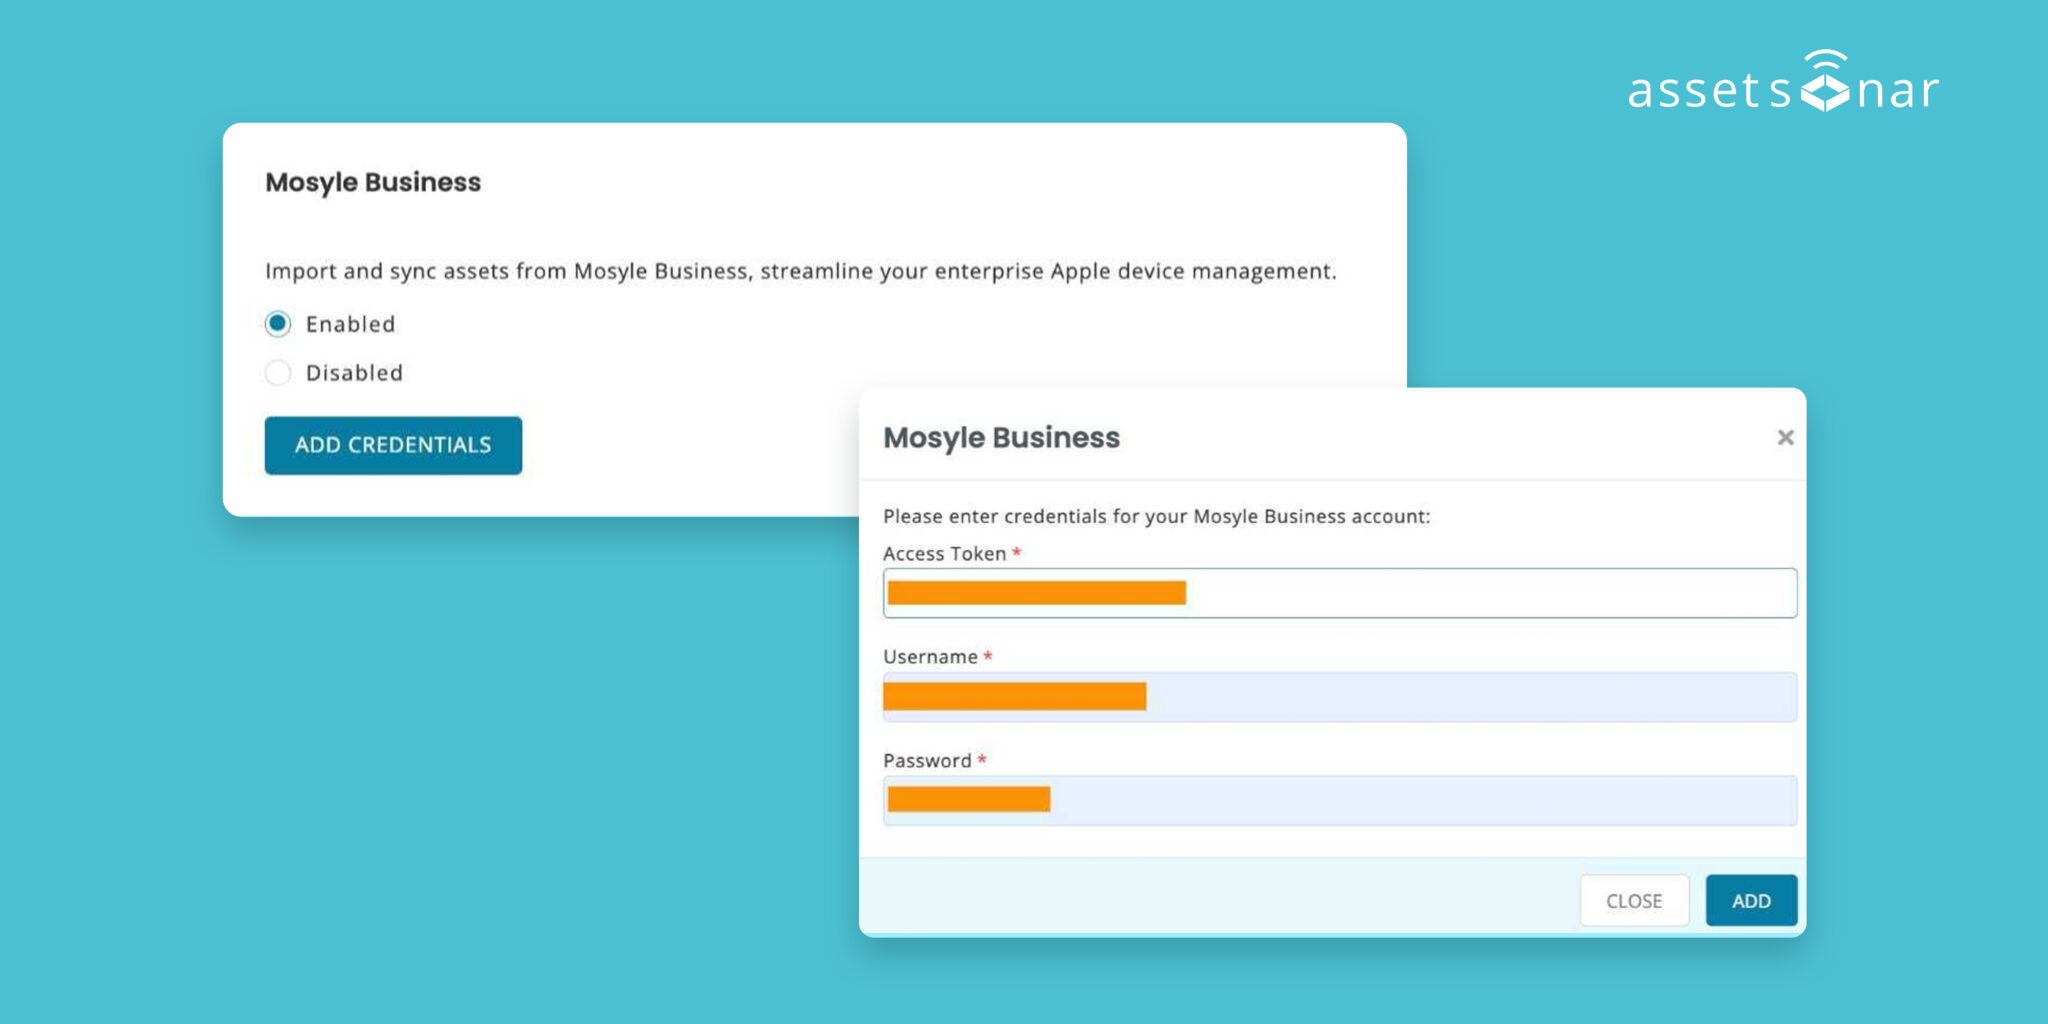
Task: Dismiss the modal via the X icon
Action: [x=1786, y=437]
